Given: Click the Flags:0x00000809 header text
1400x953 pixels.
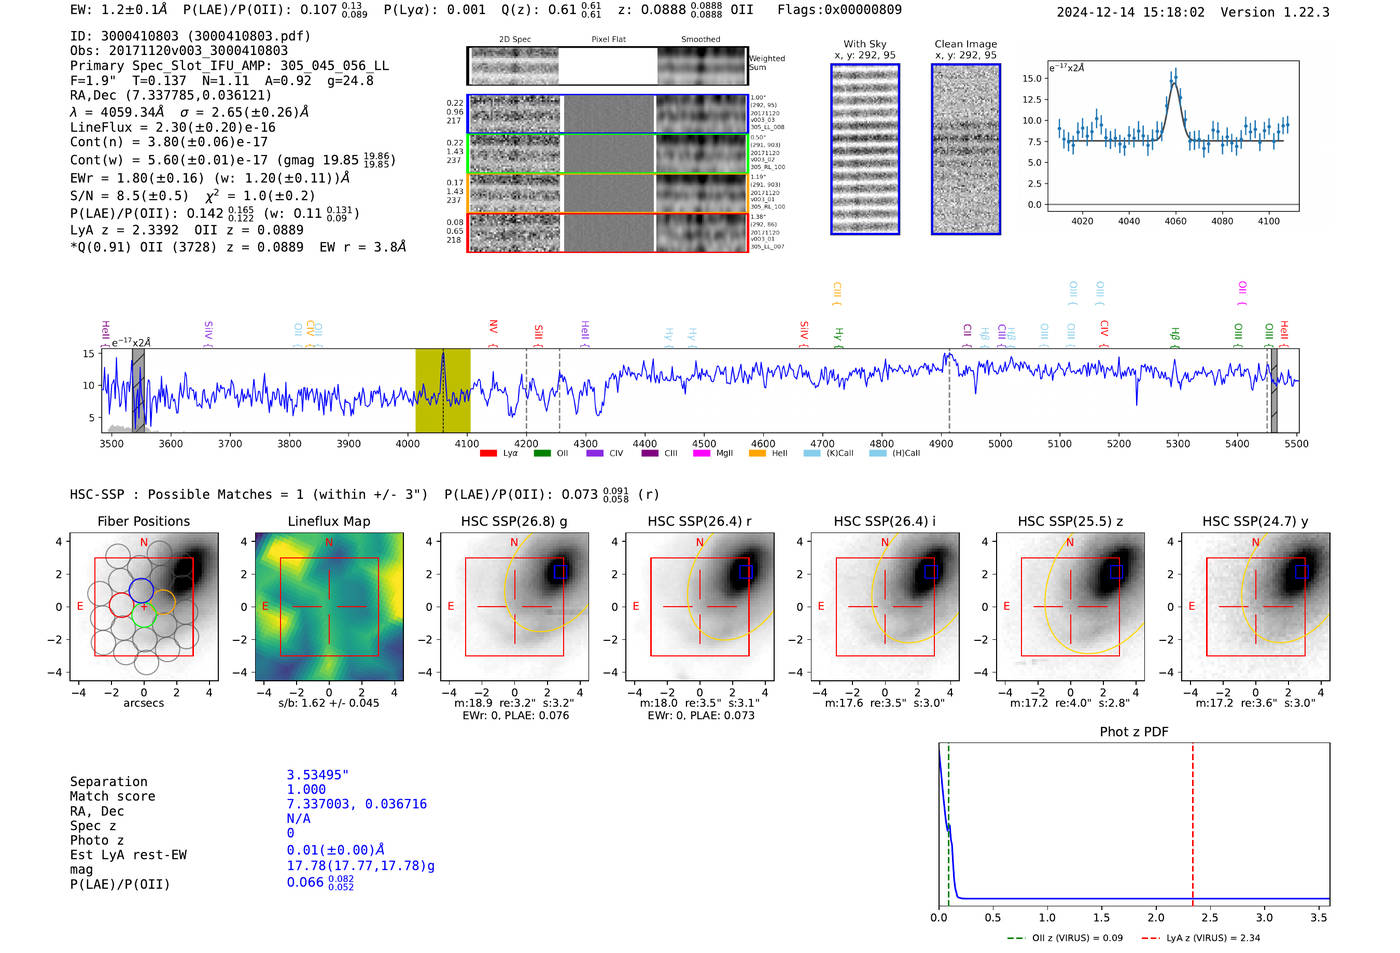Looking at the screenshot, I should click(839, 10).
